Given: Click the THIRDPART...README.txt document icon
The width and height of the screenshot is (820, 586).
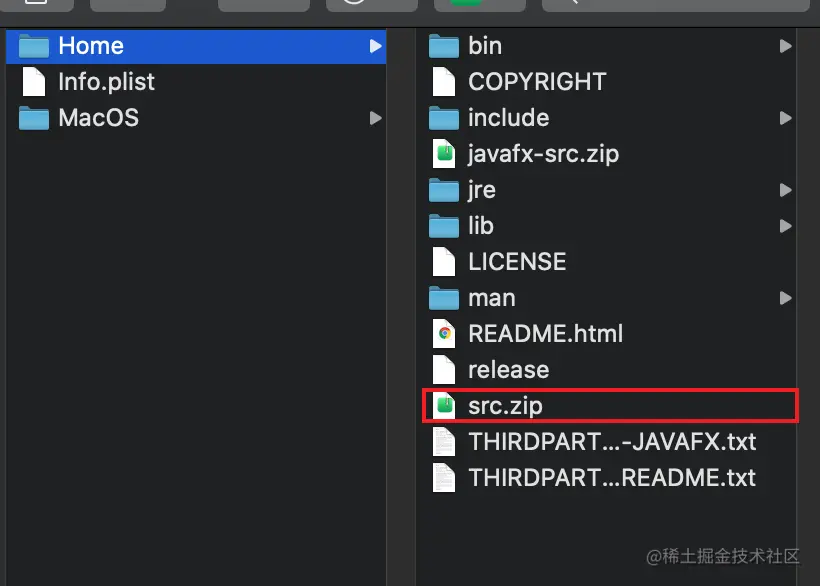Looking at the screenshot, I should click(443, 478).
